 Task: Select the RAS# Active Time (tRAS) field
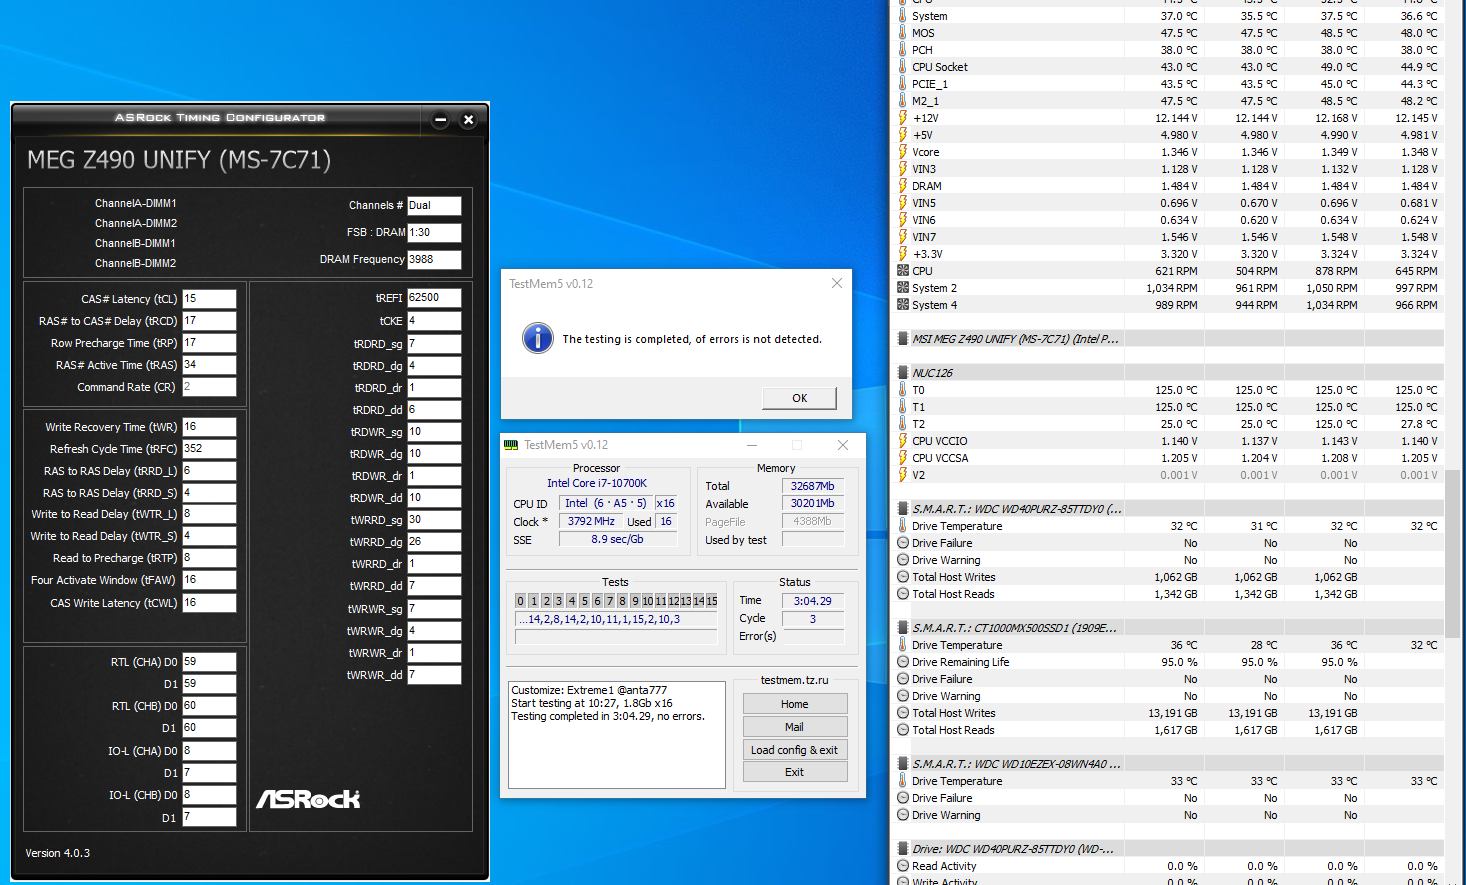(x=209, y=365)
